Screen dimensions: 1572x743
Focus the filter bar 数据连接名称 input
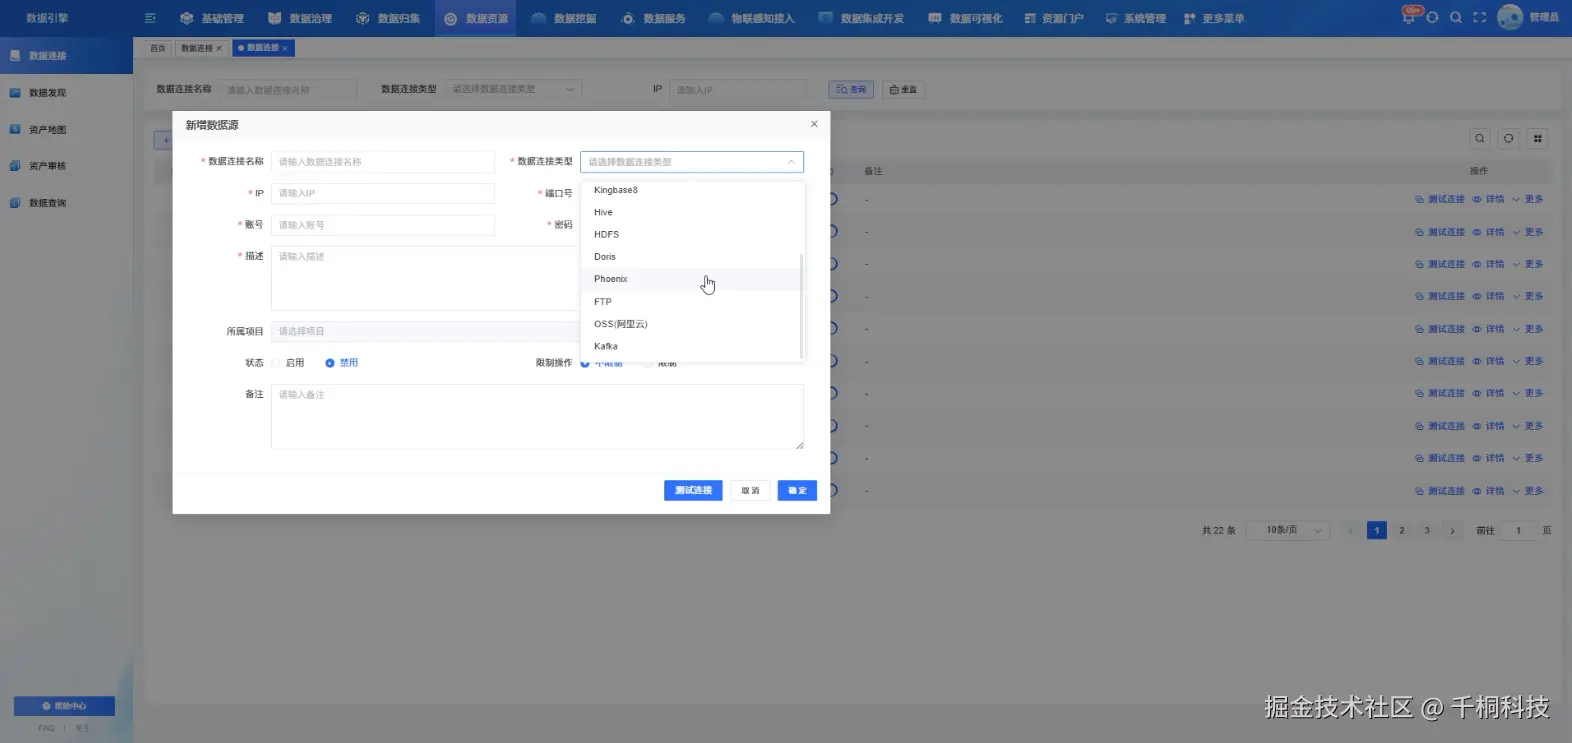click(x=288, y=89)
